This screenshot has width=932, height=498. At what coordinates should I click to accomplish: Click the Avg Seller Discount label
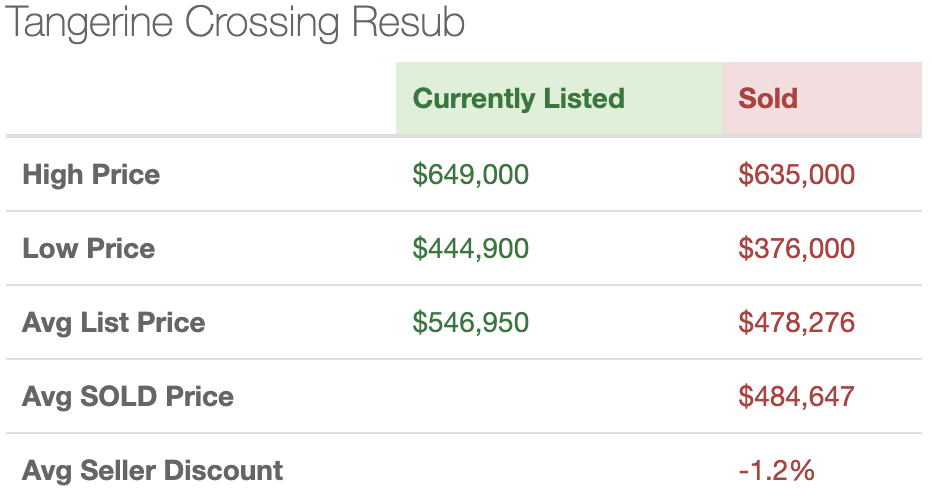pyautogui.click(x=152, y=471)
